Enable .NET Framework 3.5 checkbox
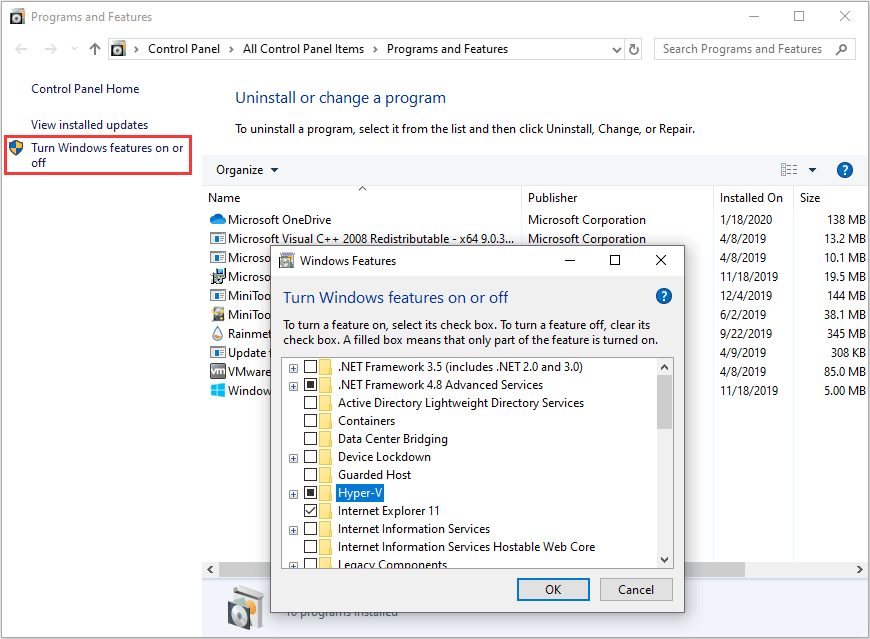Viewport: 870px width, 639px height. 311,367
